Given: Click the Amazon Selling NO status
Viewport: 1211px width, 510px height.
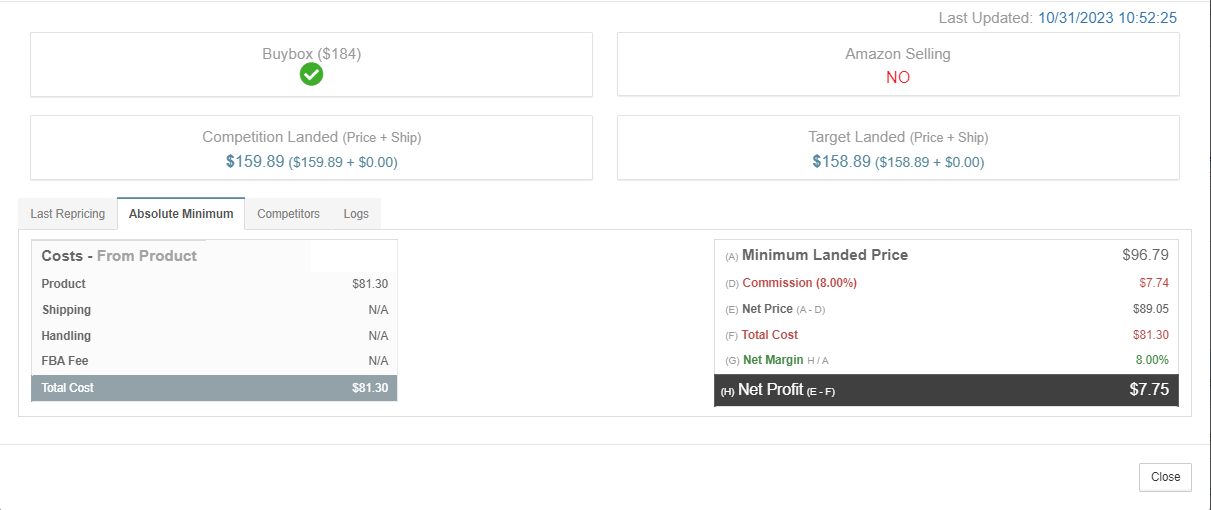Looking at the screenshot, I should pos(898,77).
